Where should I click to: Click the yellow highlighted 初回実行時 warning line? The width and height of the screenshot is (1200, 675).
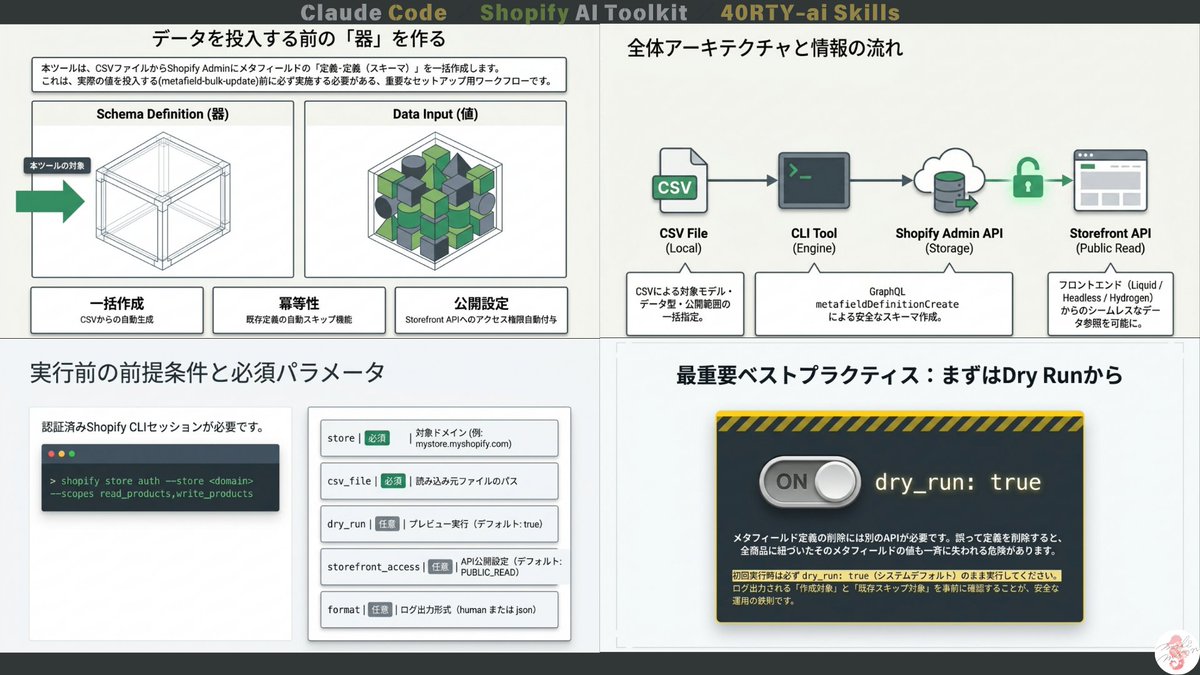[x=896, y=576]
